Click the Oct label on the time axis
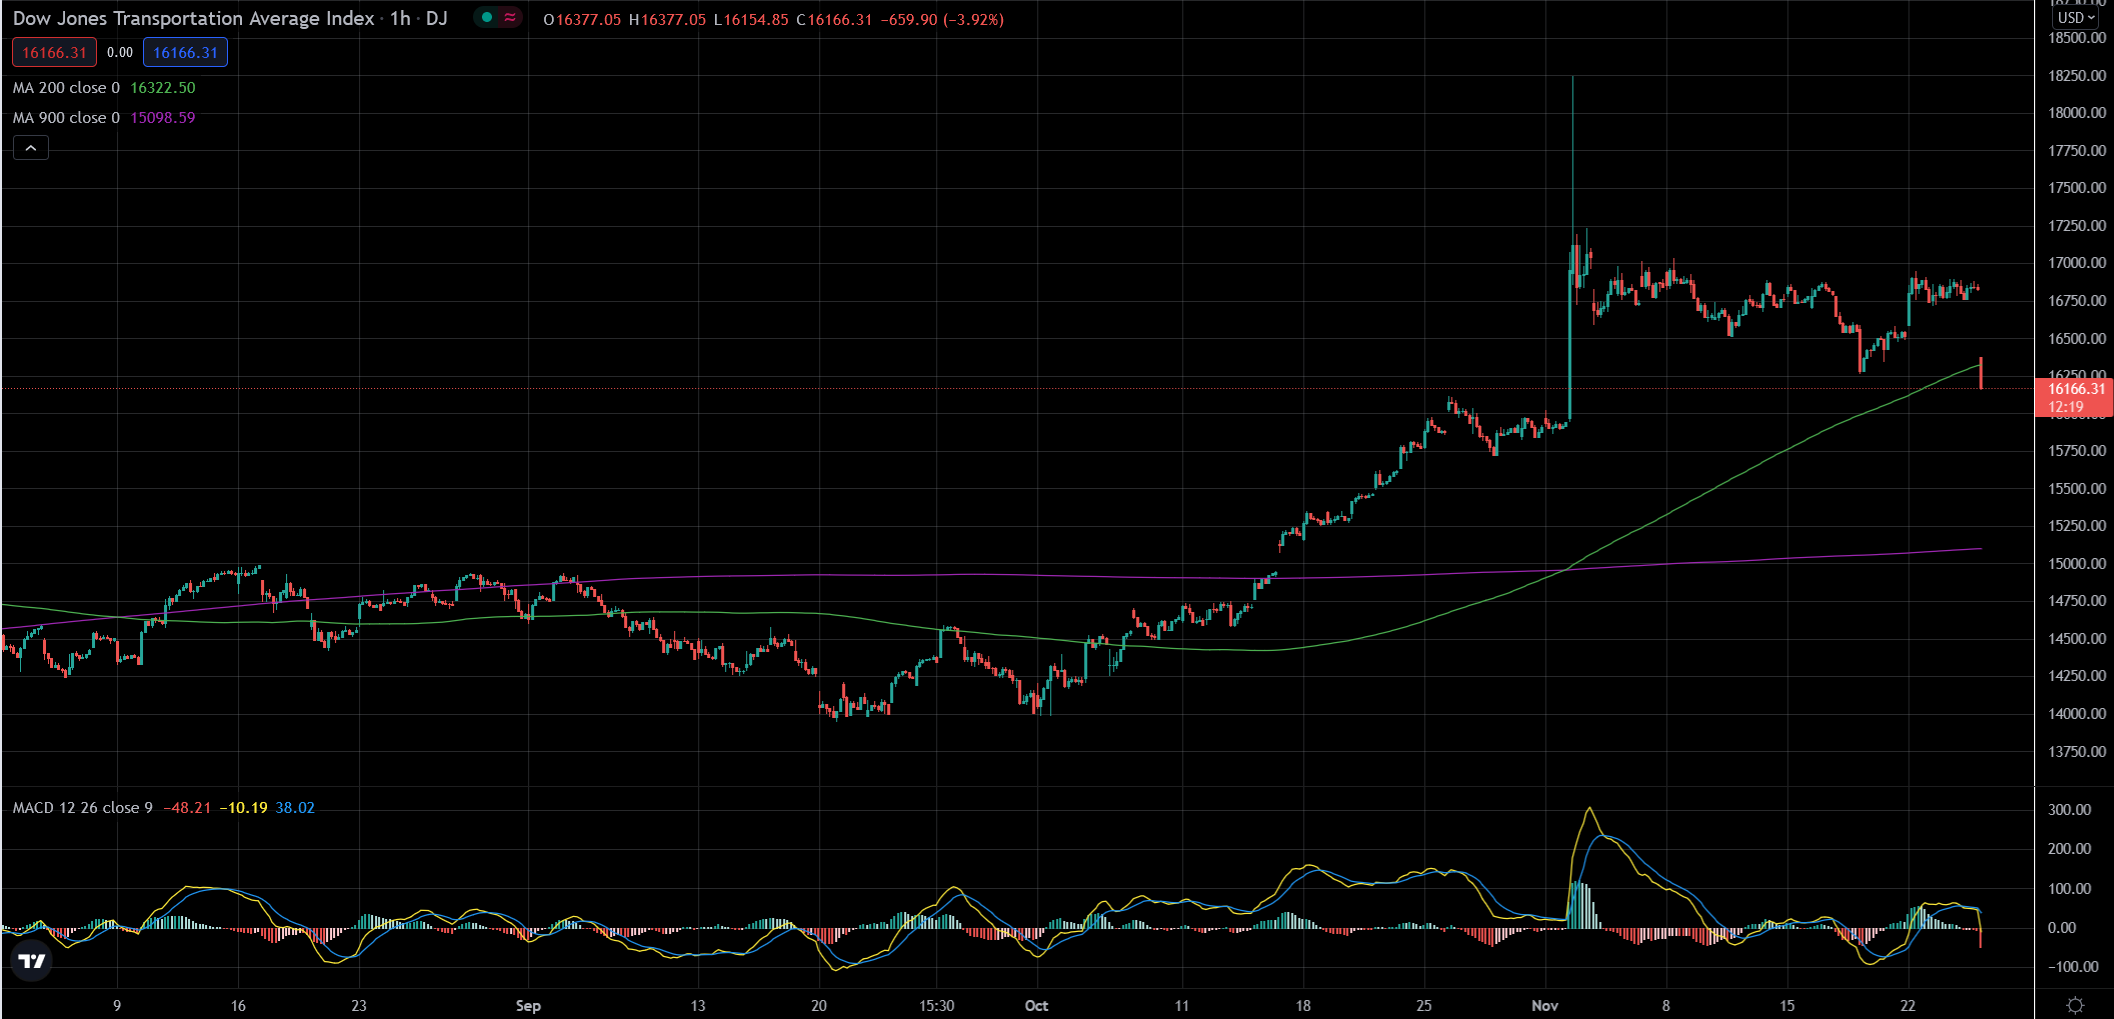This screenshot has height=1019, width=2114. pos(1037,1006)
